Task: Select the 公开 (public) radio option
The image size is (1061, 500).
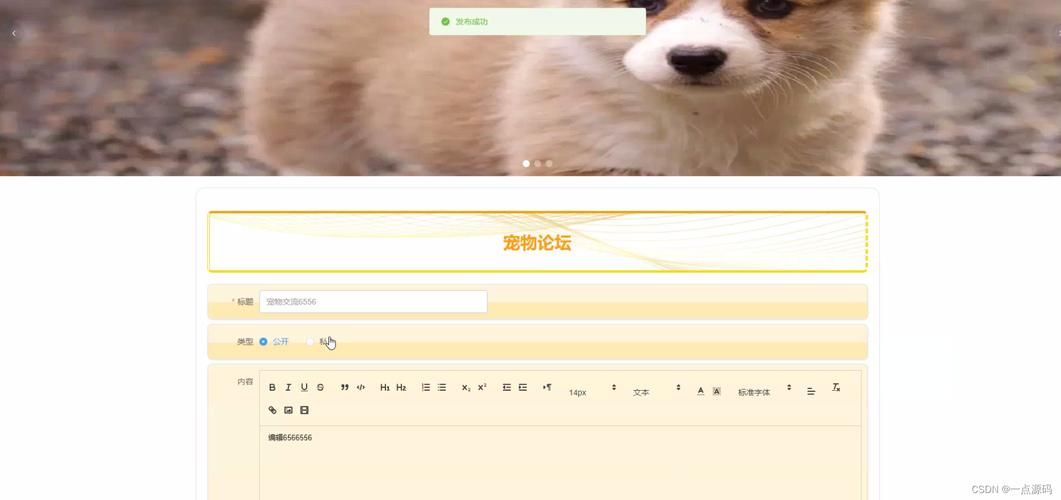Action: (x=264, y=342)
